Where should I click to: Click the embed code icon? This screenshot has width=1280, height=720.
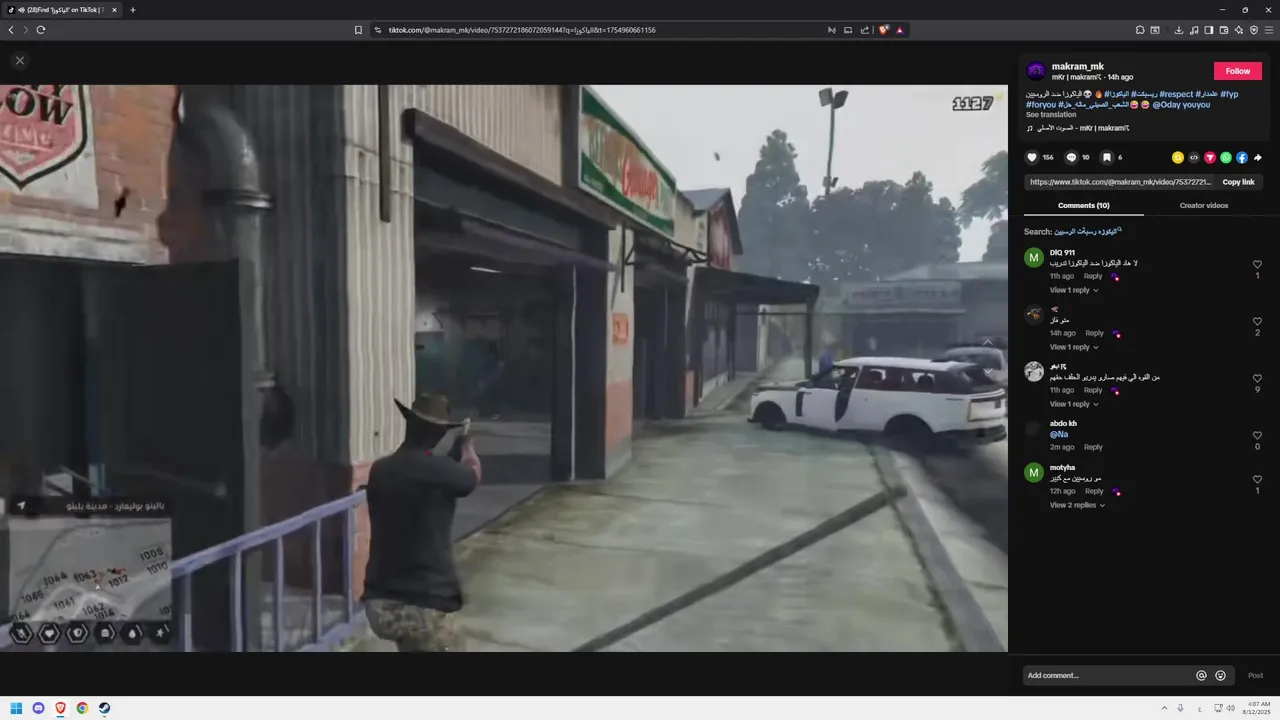pyautogui.click(x=1194, y=157)
